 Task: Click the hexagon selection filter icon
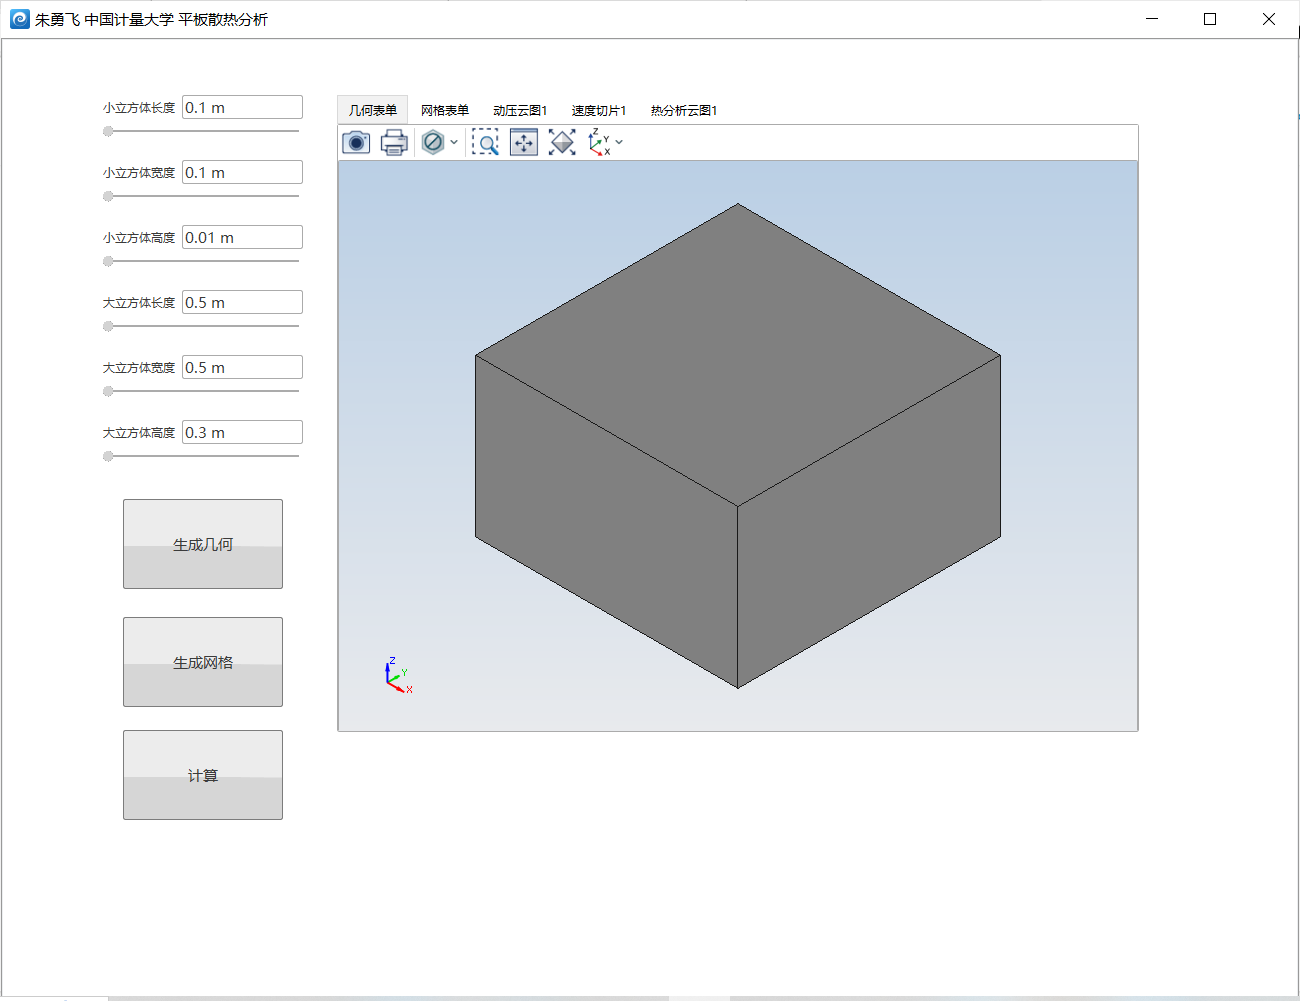point(433,142)
